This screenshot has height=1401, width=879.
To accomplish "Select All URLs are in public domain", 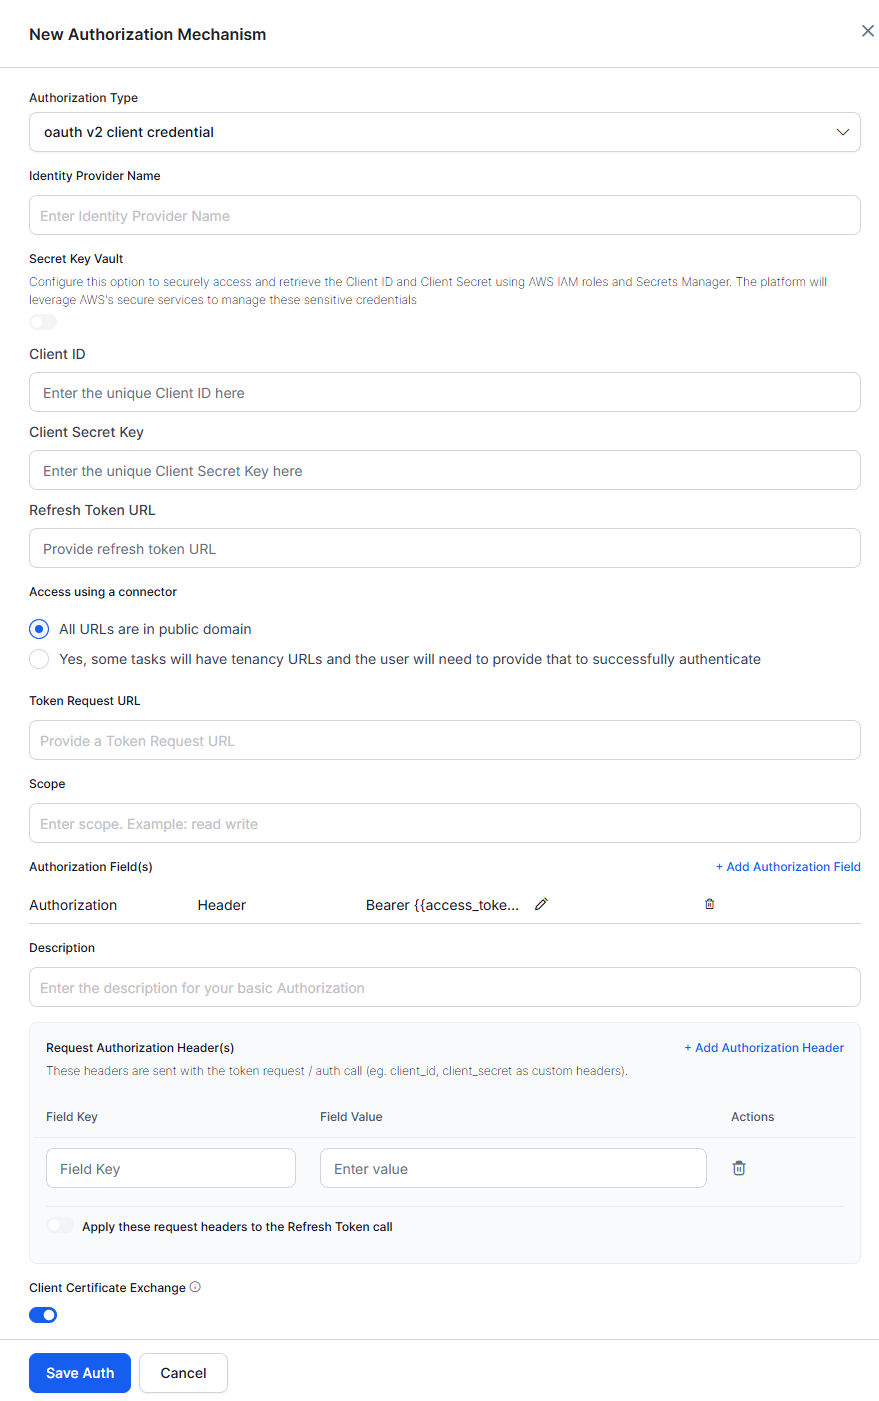I will point(38,628).
